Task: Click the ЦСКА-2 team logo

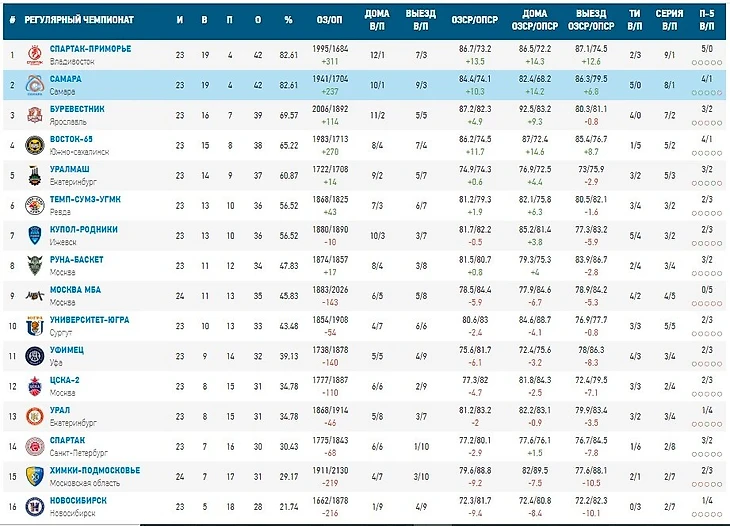Action: (x=34, y=386)
